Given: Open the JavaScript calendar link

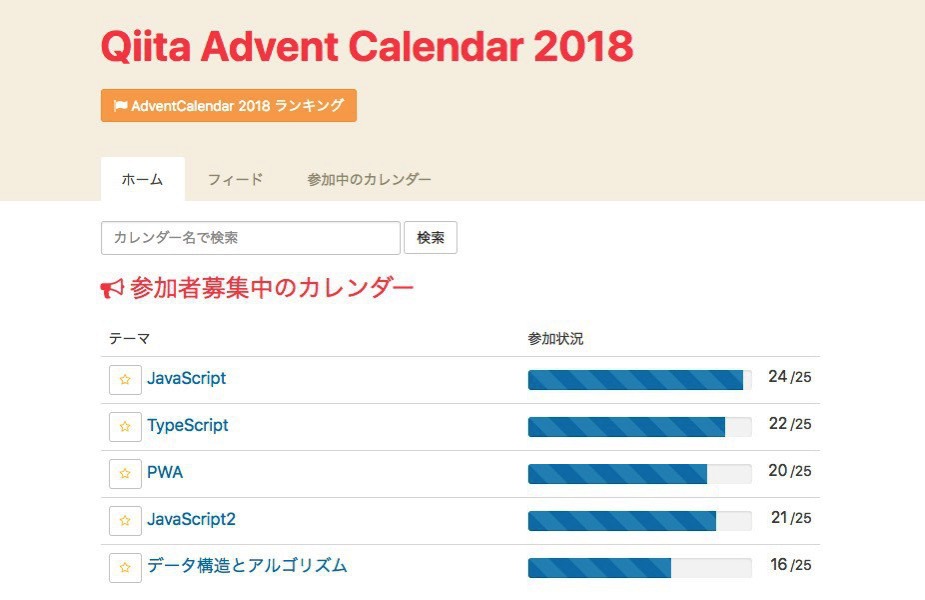Looking at the screenshot, I should click(187, 379).
